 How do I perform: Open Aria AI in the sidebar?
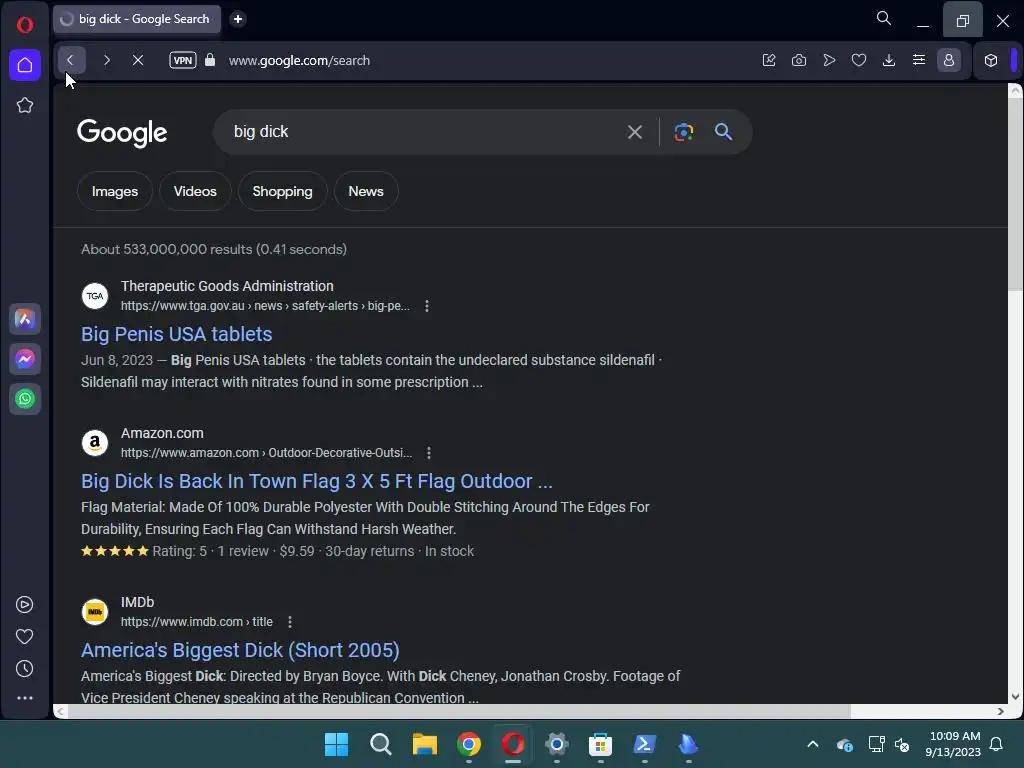pyautogui.click(x=25, y=319)
